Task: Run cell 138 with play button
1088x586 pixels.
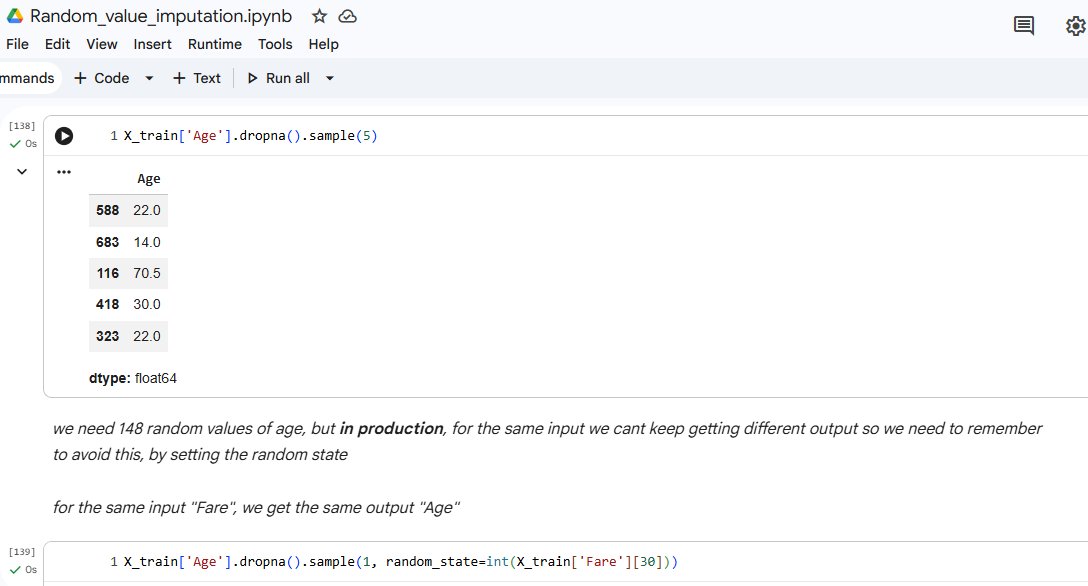Action: point(64,136)
